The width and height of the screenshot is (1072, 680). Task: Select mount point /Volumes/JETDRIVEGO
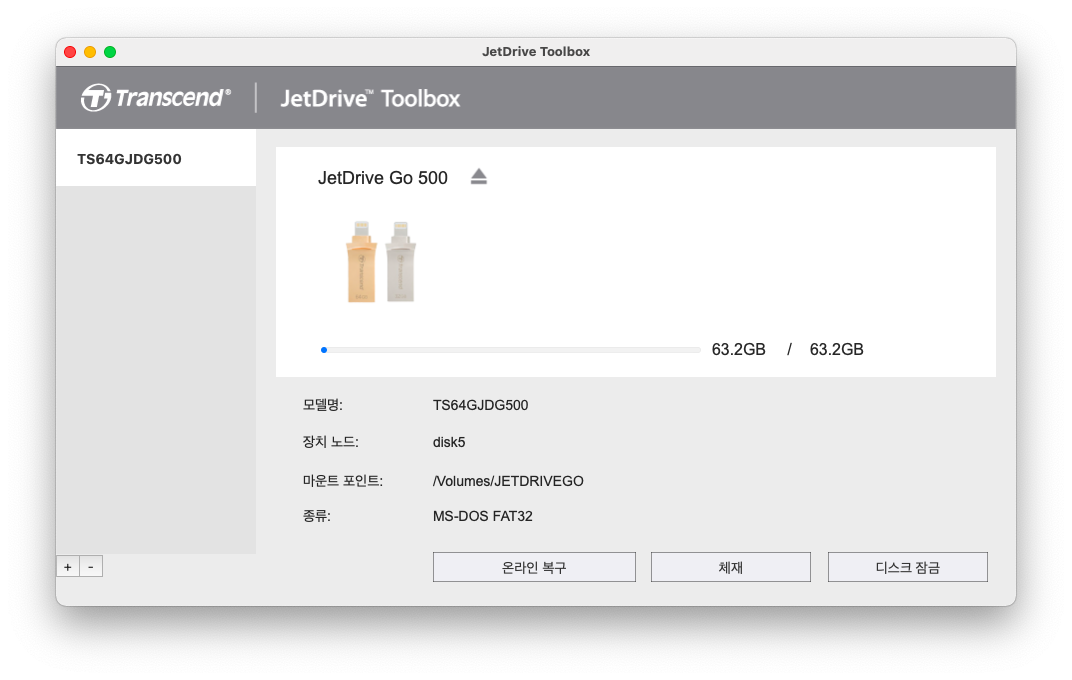(x=508, y=481)
